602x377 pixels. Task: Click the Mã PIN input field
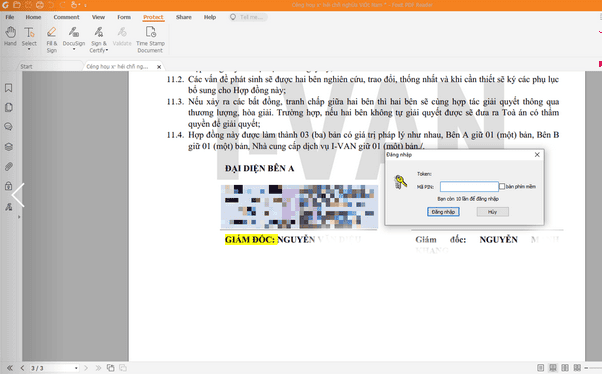click(469, 187)
